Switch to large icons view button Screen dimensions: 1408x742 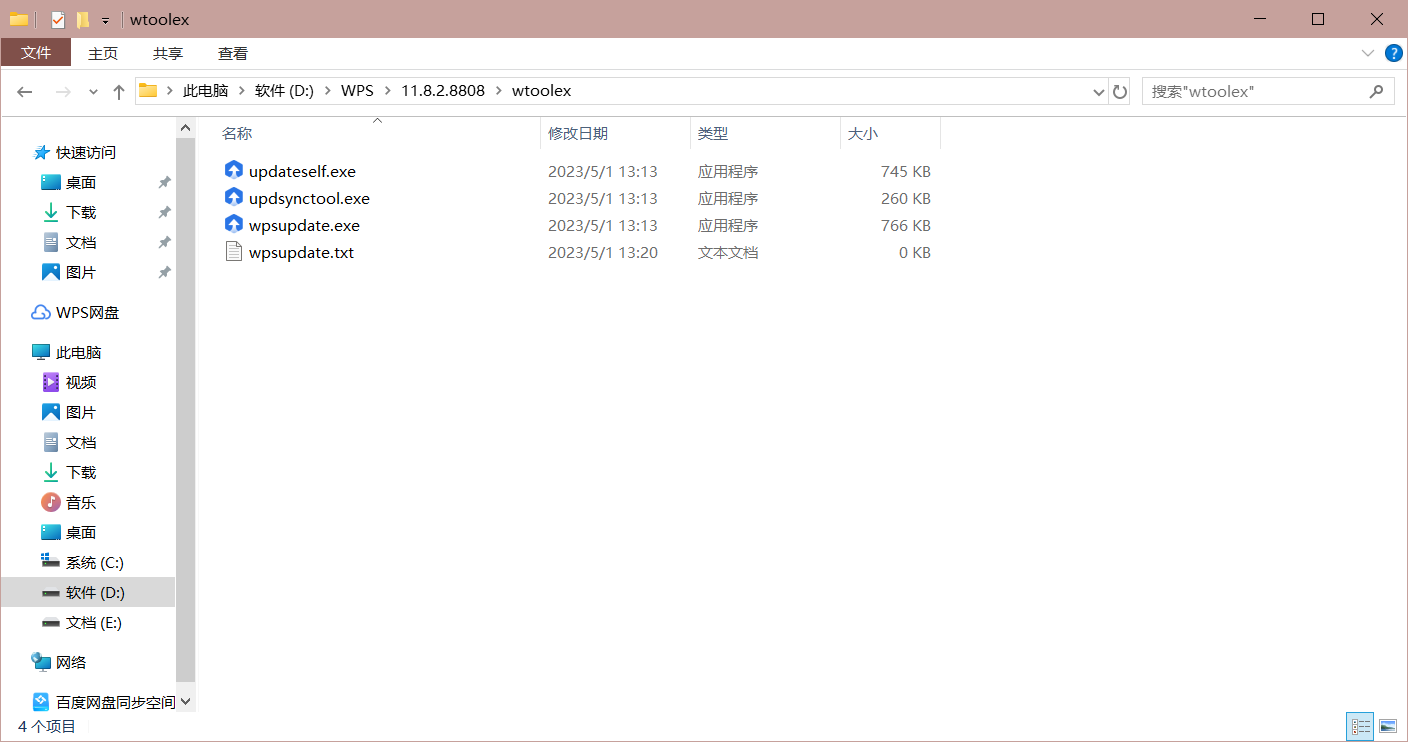point(1387,726)
